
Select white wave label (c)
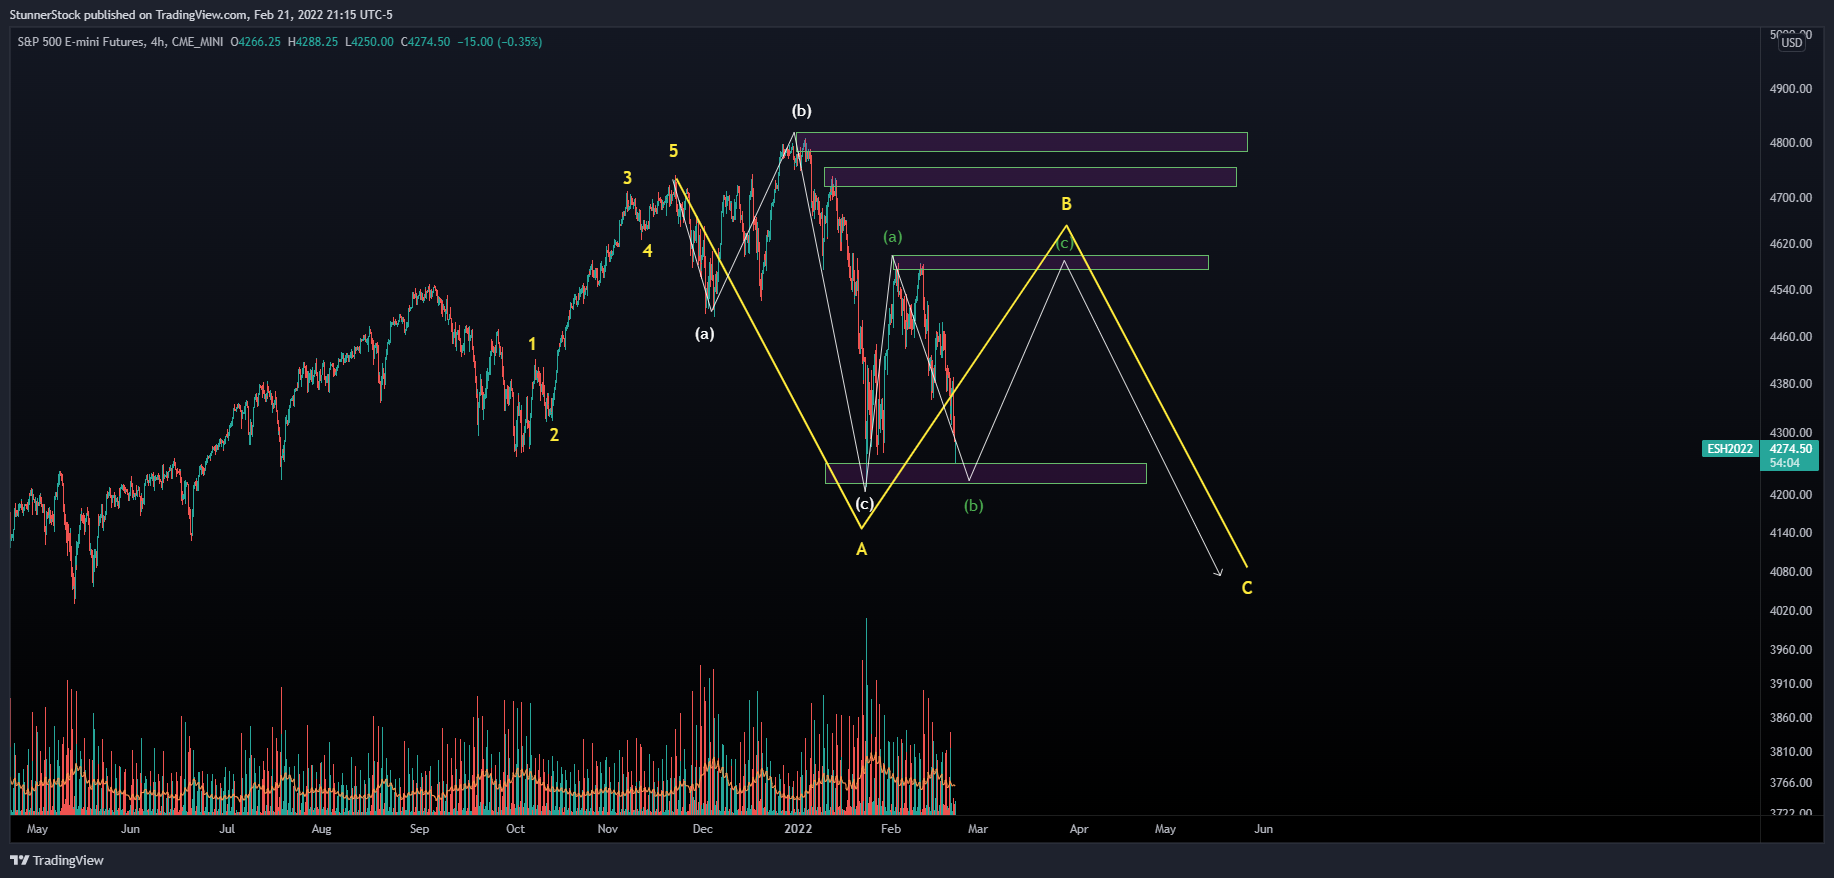865,504
